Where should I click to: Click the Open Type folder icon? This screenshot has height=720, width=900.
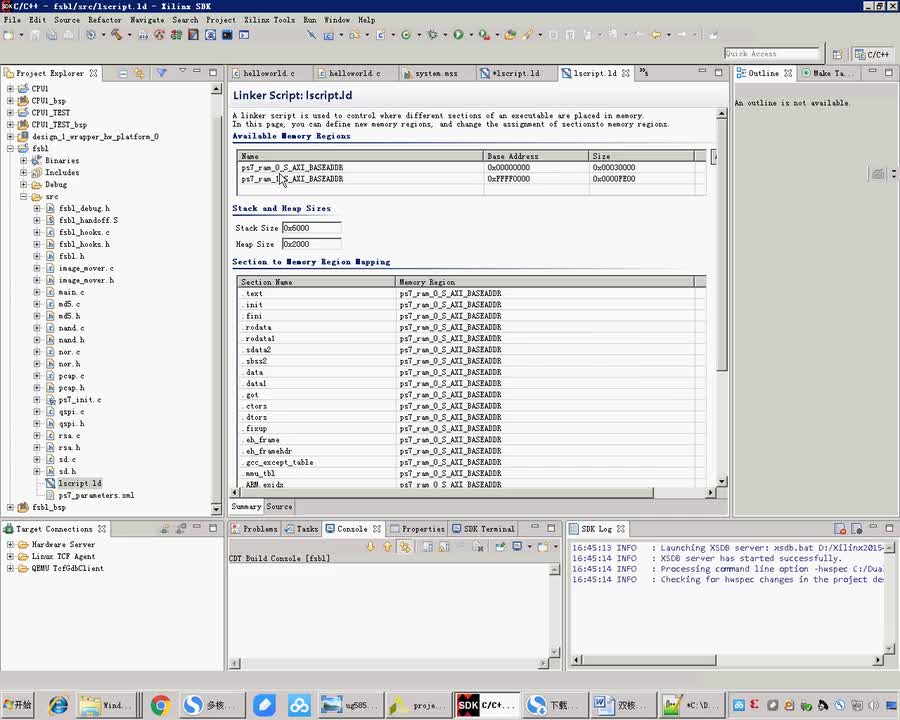coord(510,35)
